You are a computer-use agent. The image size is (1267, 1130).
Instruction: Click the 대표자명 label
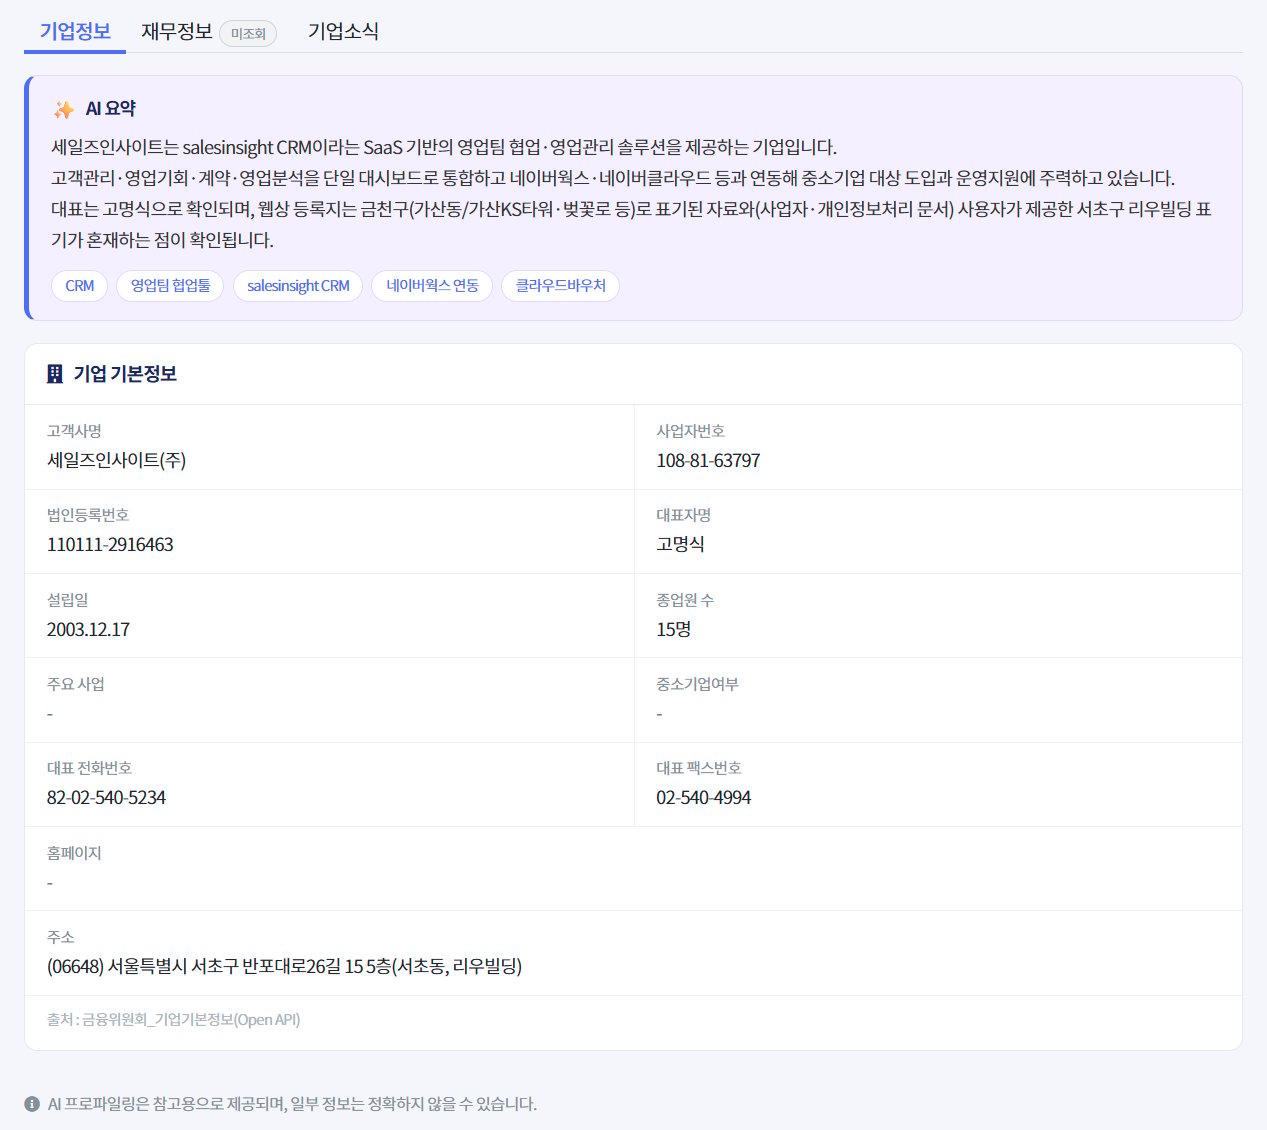pyautogui.click(x=683, y=515)
